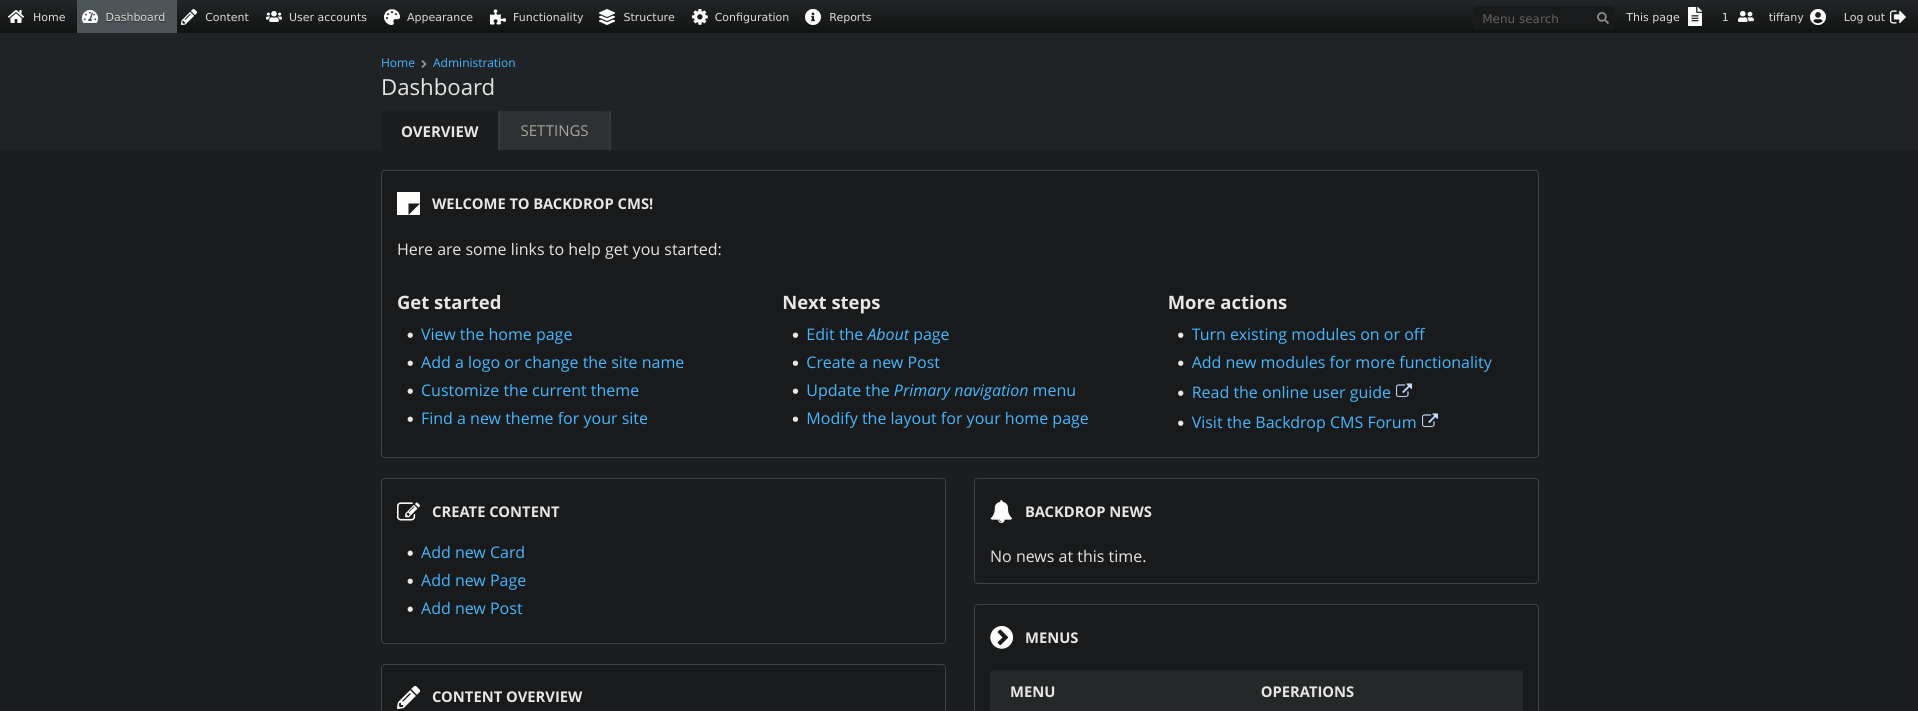Screen dimensions: 1918x711
Task: Click the Structure layers icon
Action: click(x=607, y=17)
